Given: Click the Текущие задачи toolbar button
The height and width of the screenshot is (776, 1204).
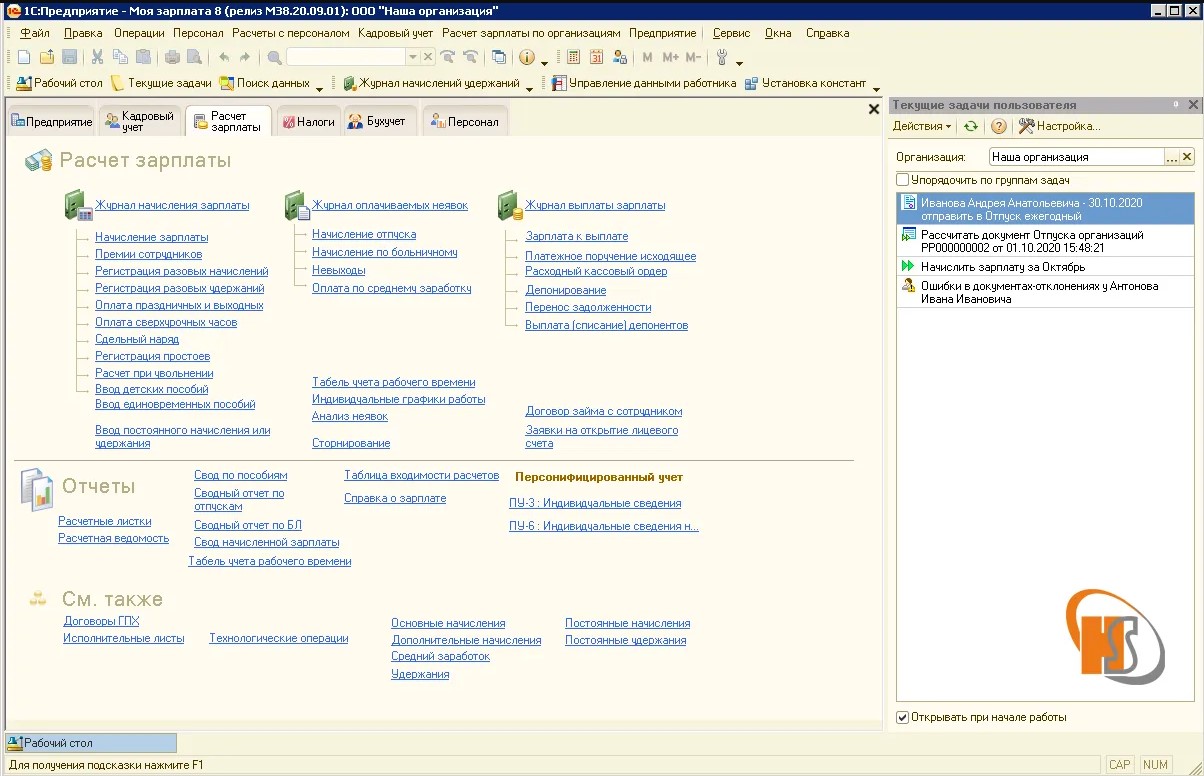Looking at the screenshot, I should [x=161, y=83].
